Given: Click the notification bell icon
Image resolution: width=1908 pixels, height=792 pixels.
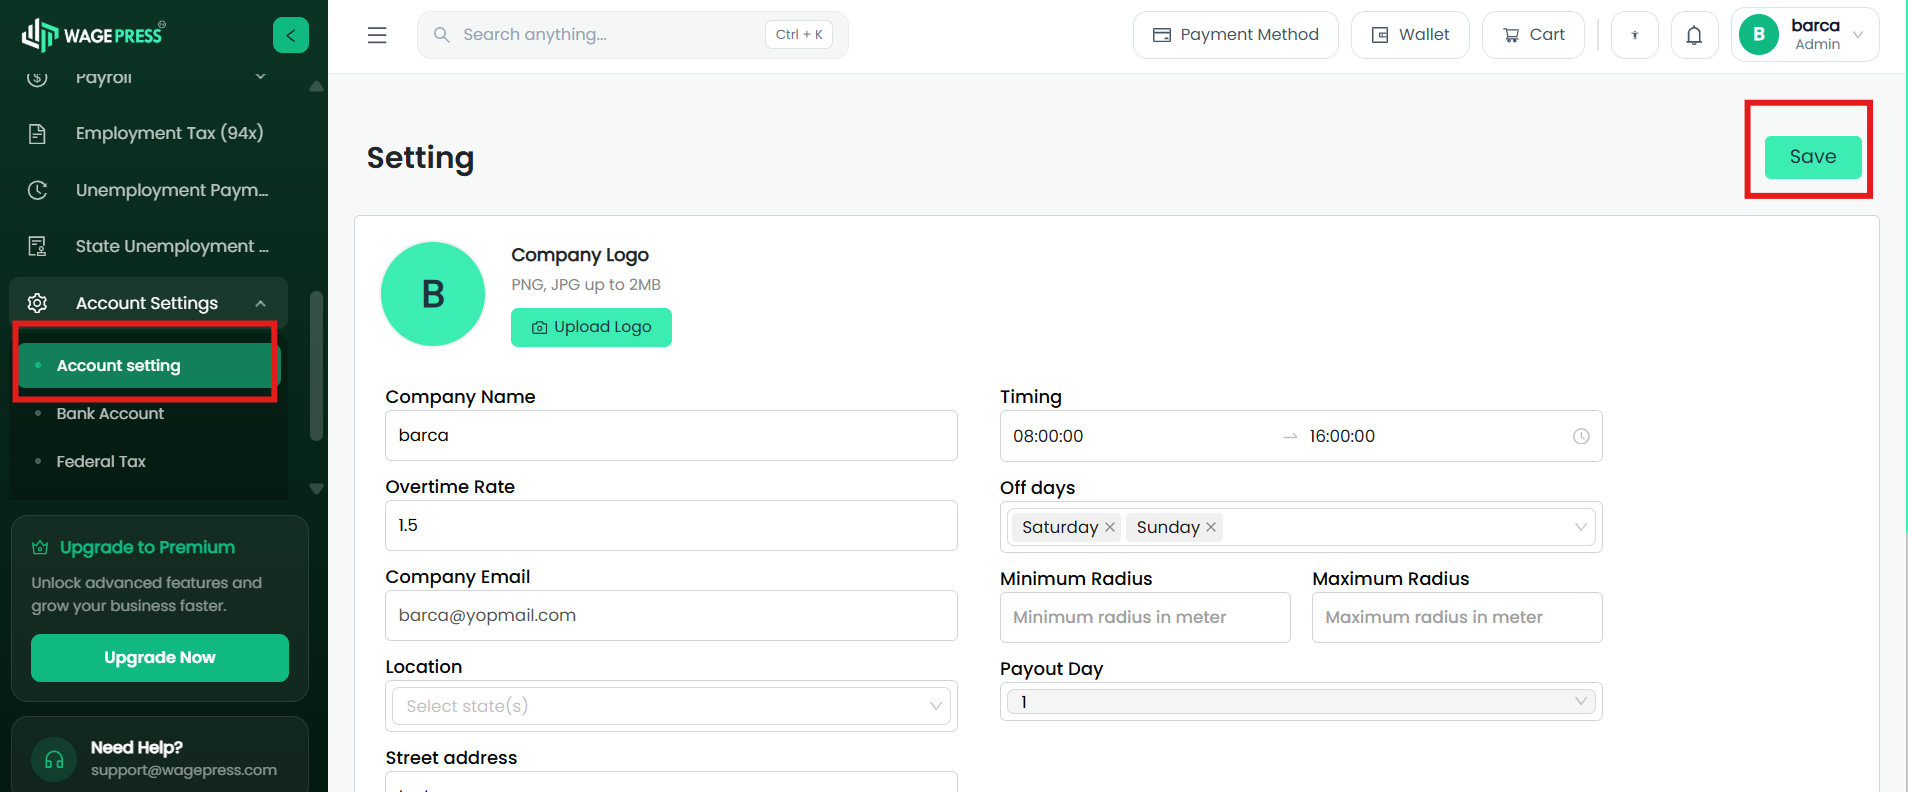Looking at the screenshot, I should tap(1694, 35).
